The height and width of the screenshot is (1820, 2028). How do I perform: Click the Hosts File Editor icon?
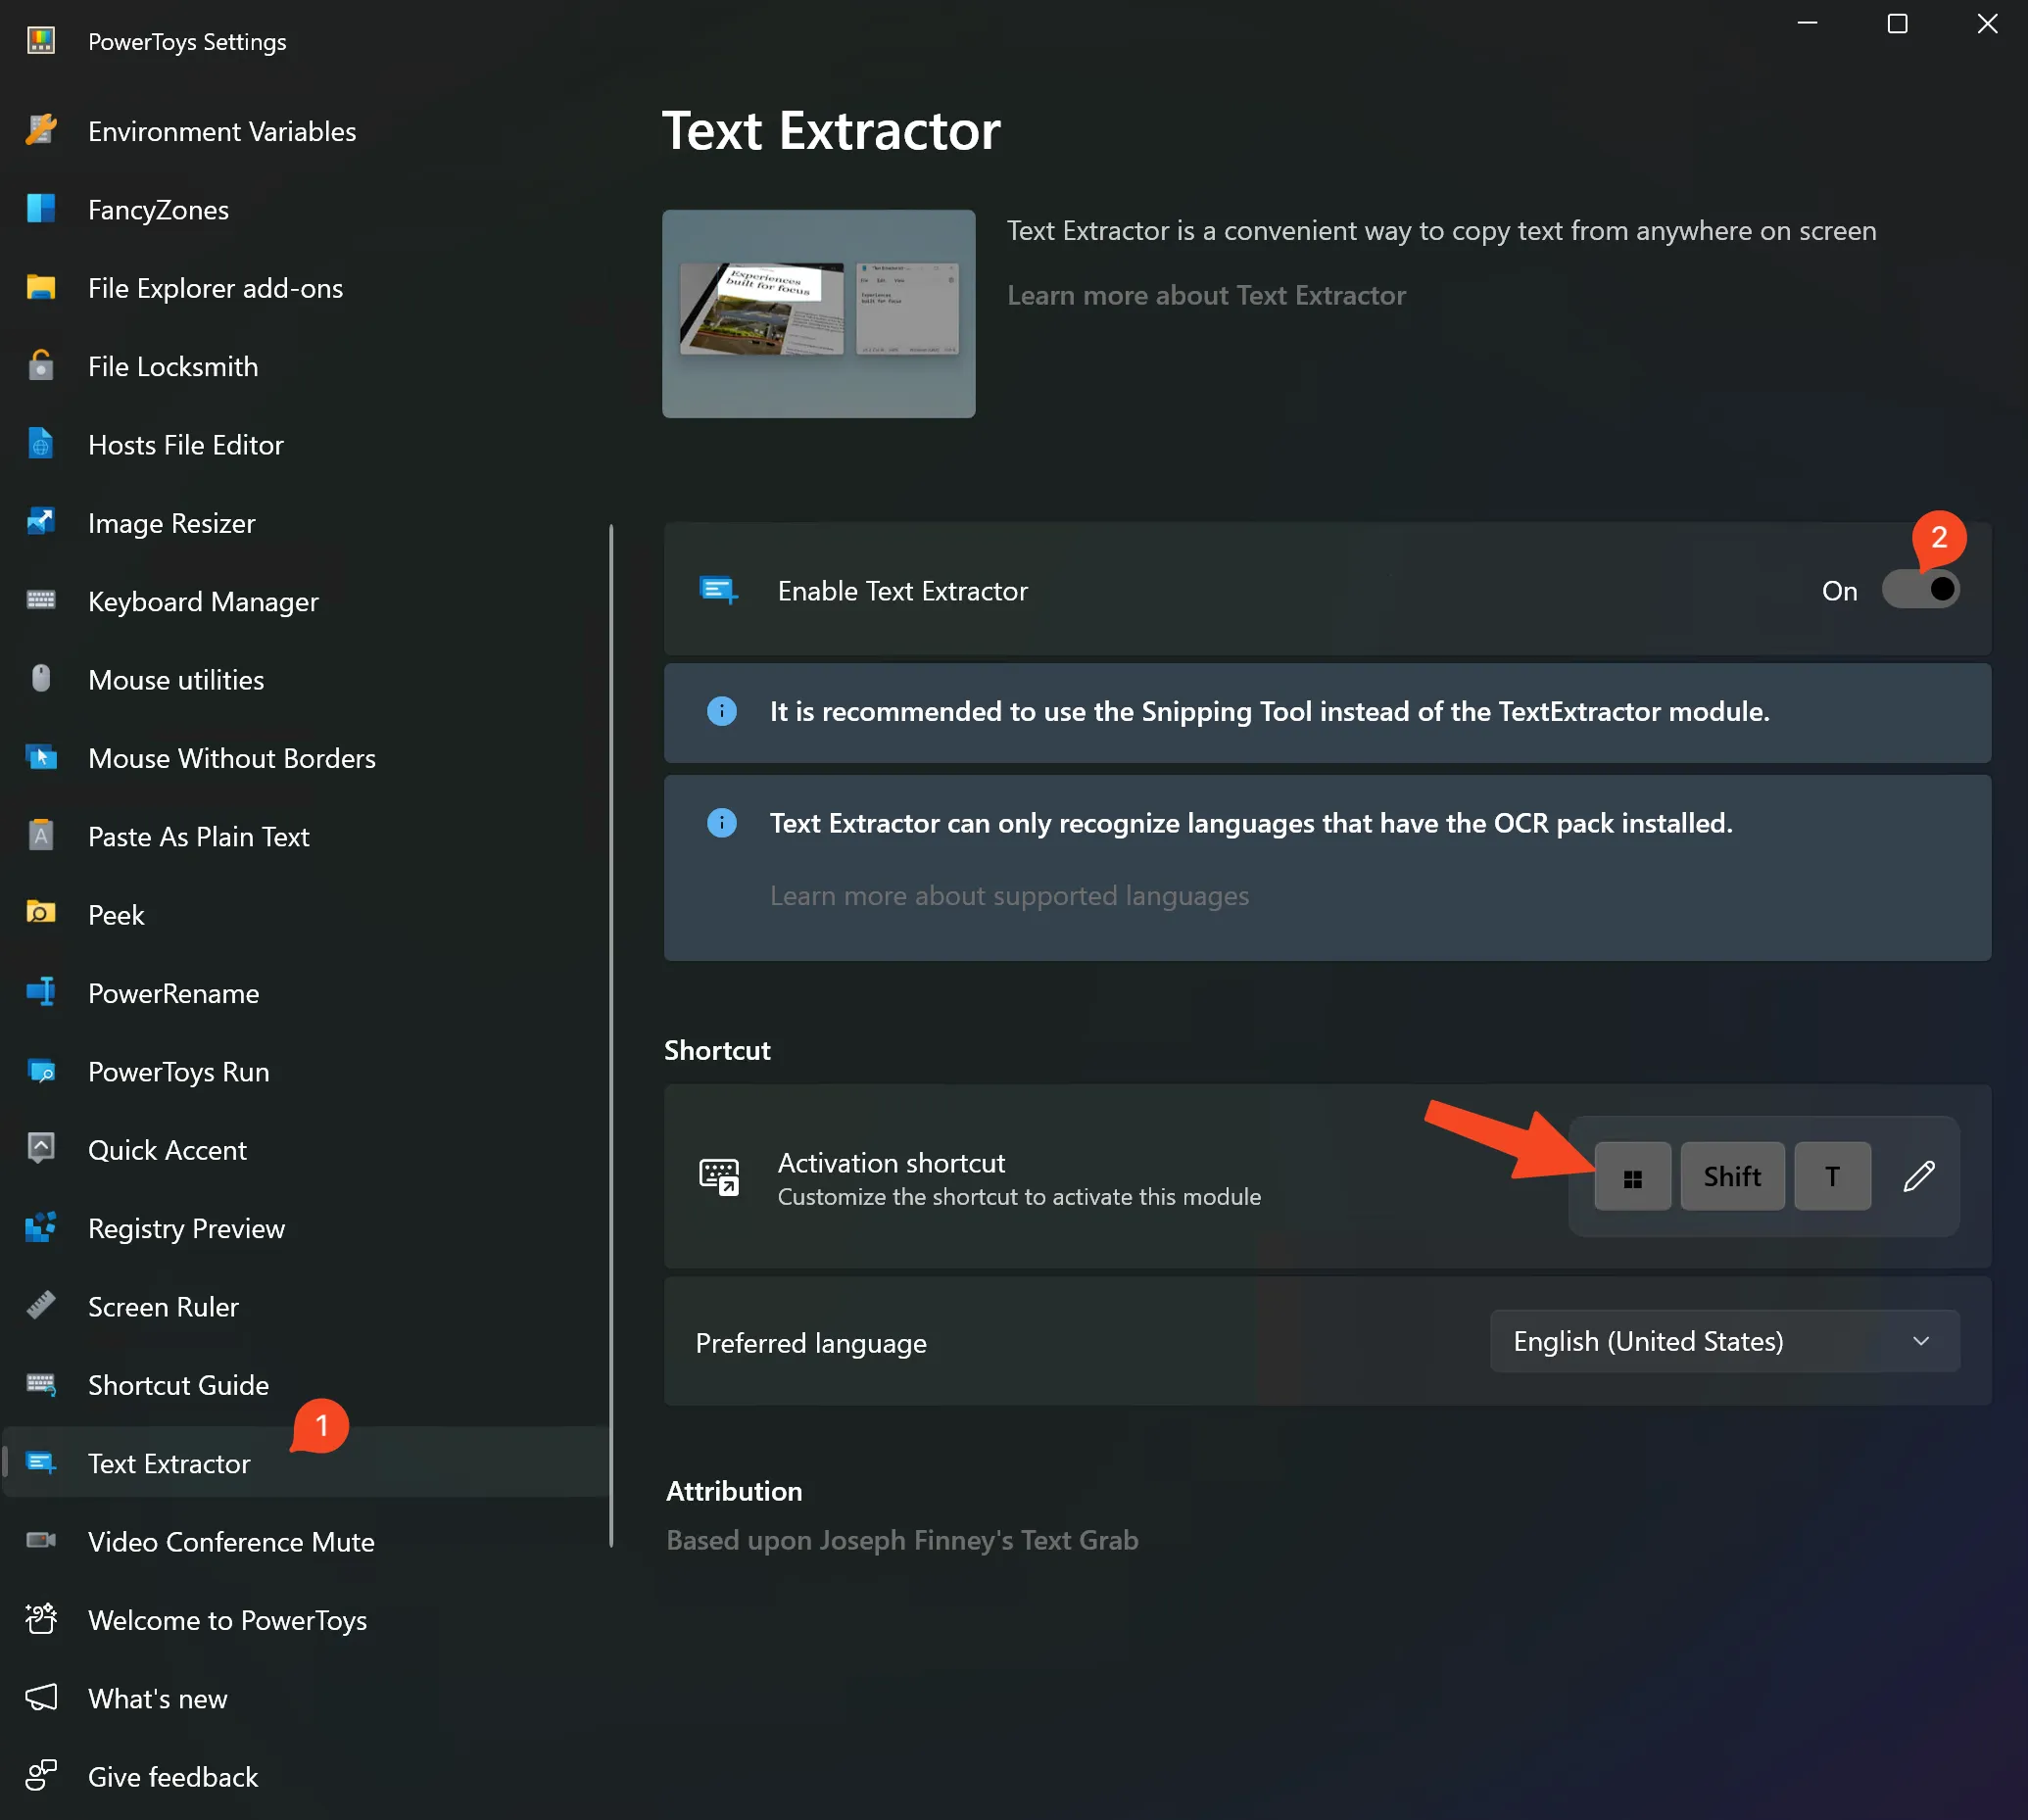pos(41,444)
